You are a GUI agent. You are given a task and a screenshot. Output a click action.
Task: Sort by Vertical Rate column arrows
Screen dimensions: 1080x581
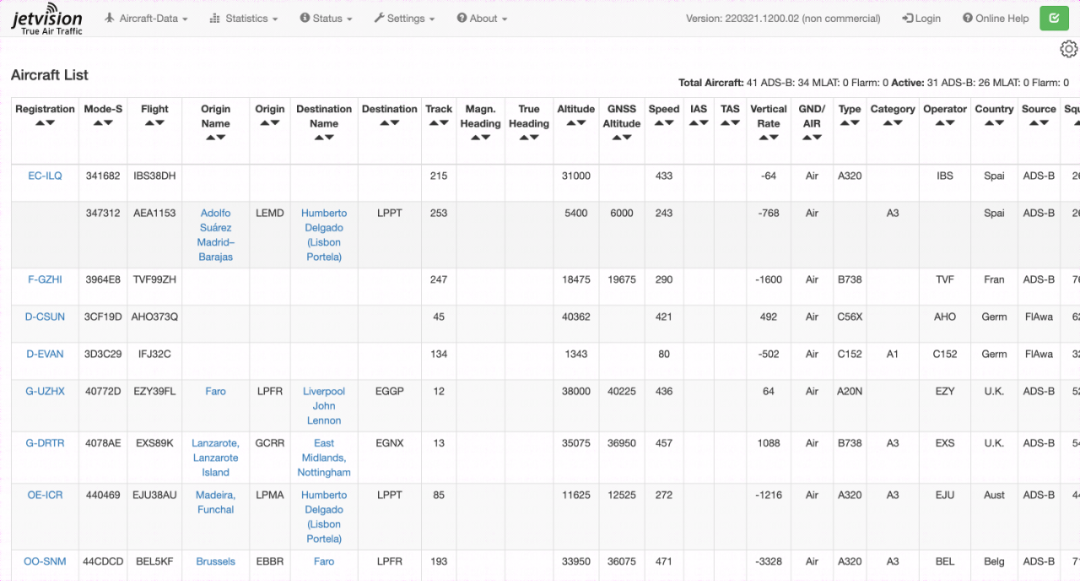(x=768, y=138)
